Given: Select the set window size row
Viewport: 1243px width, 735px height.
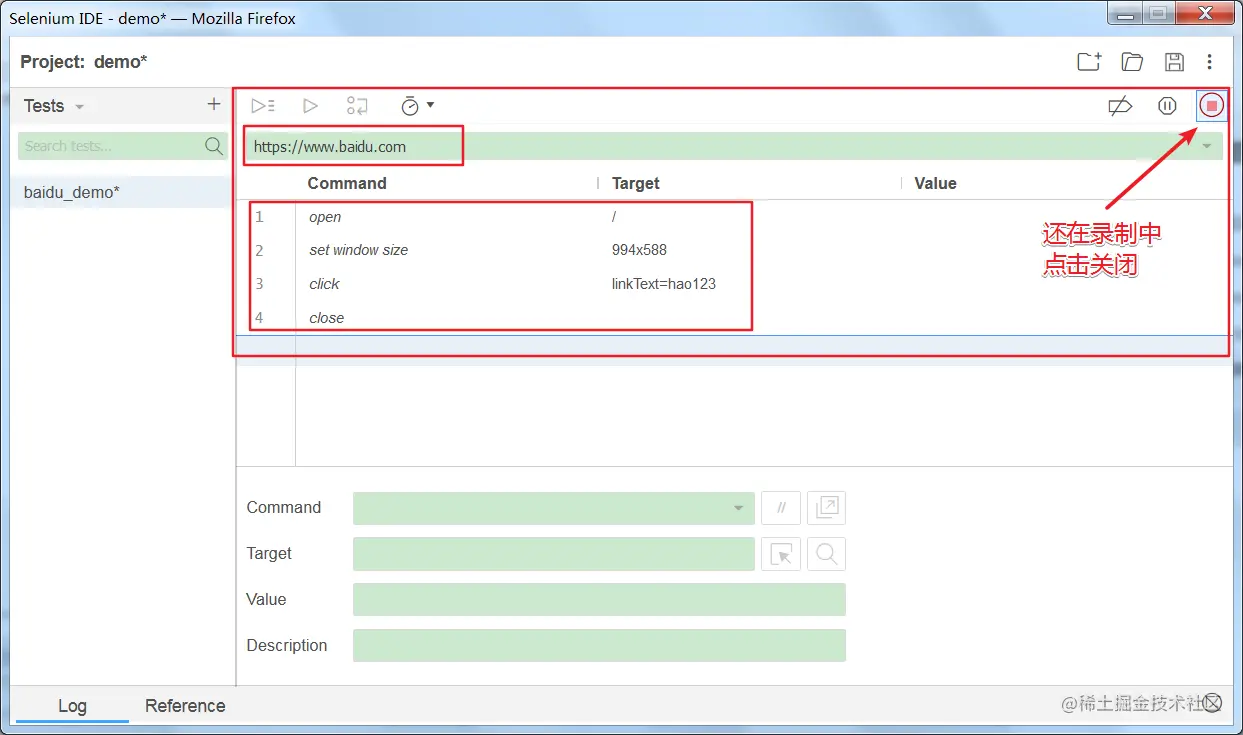Looking at the screenshot, I should click(x=732, y=250).
